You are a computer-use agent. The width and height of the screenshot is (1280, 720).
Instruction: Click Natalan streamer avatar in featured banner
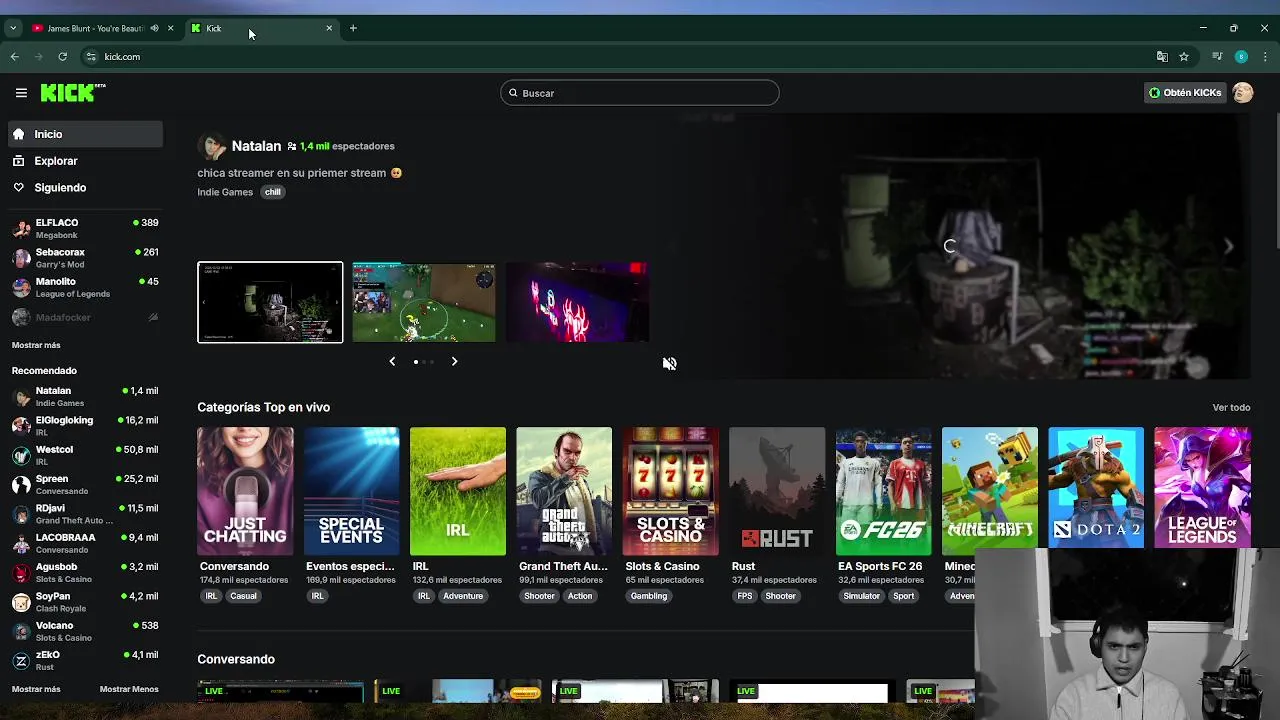[x=212, y=146]
